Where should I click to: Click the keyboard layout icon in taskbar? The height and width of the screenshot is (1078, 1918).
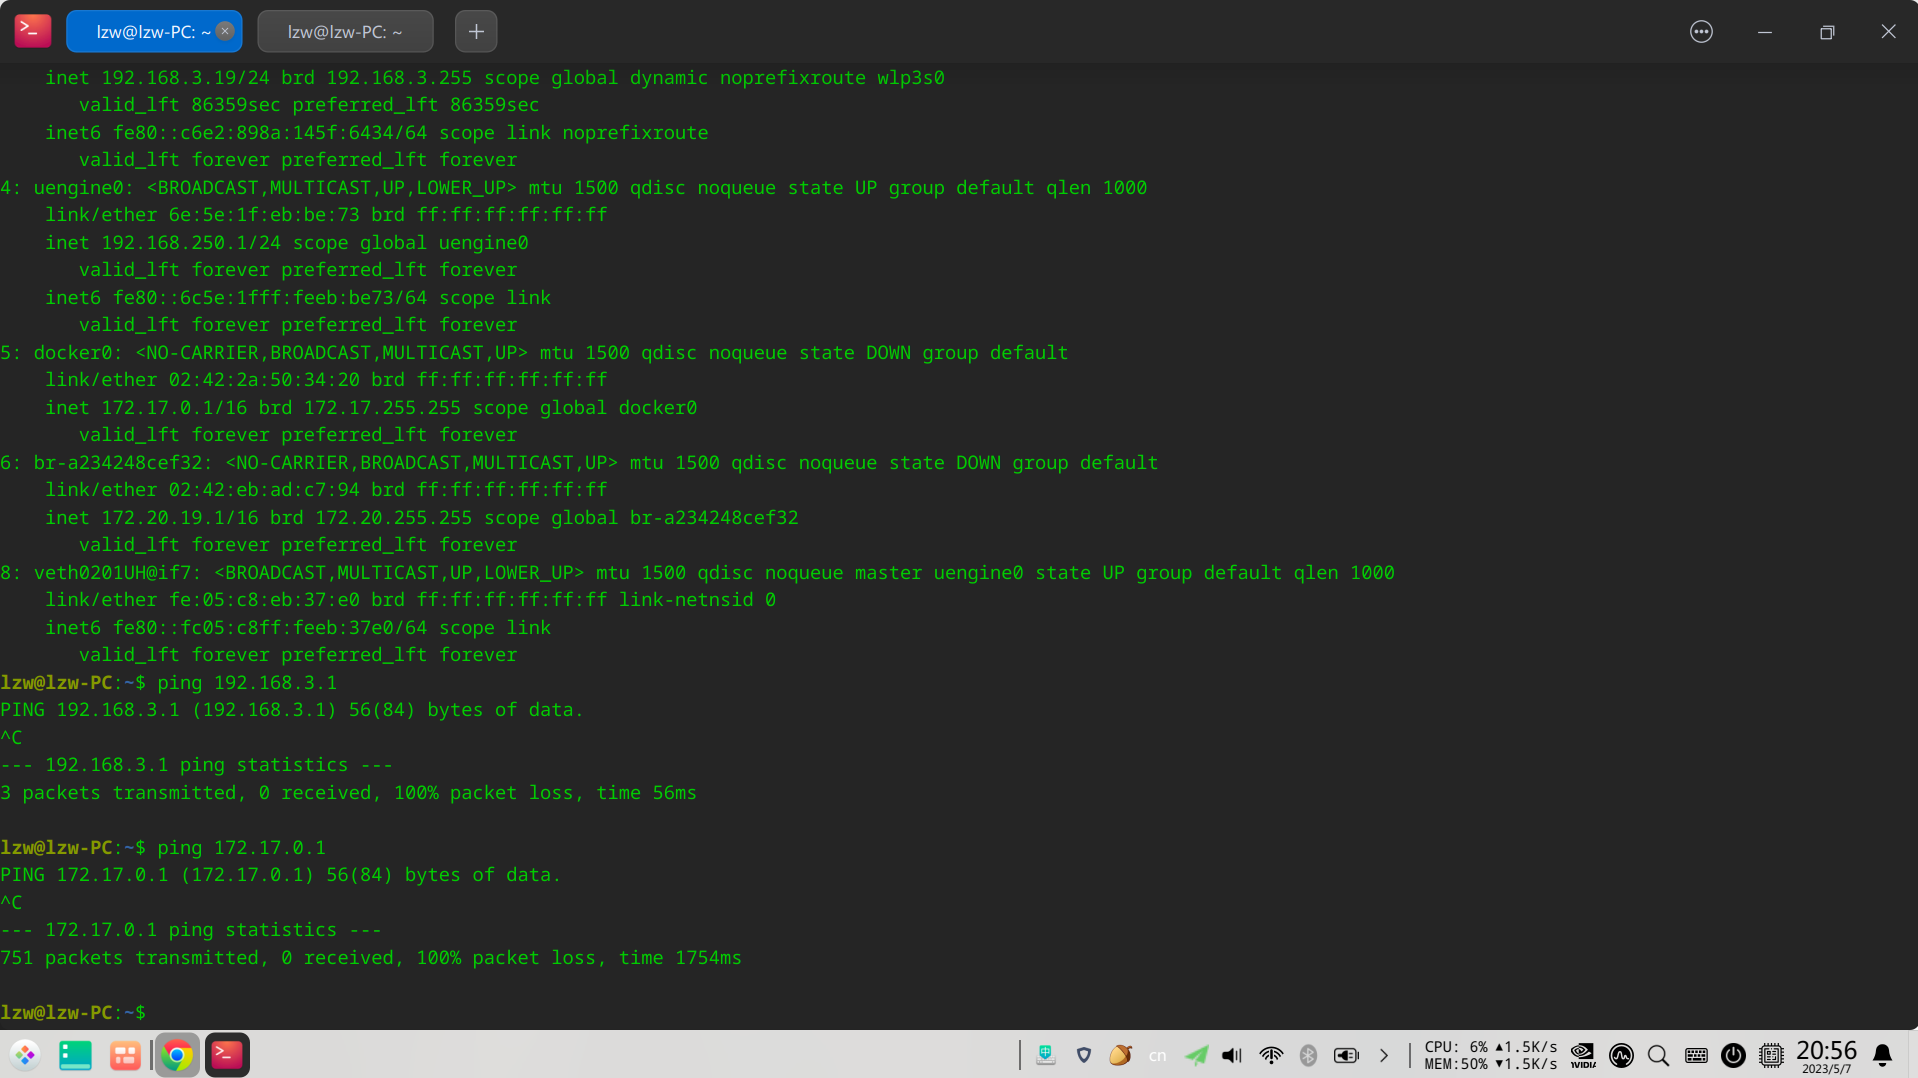[x=1696, y=1055]
